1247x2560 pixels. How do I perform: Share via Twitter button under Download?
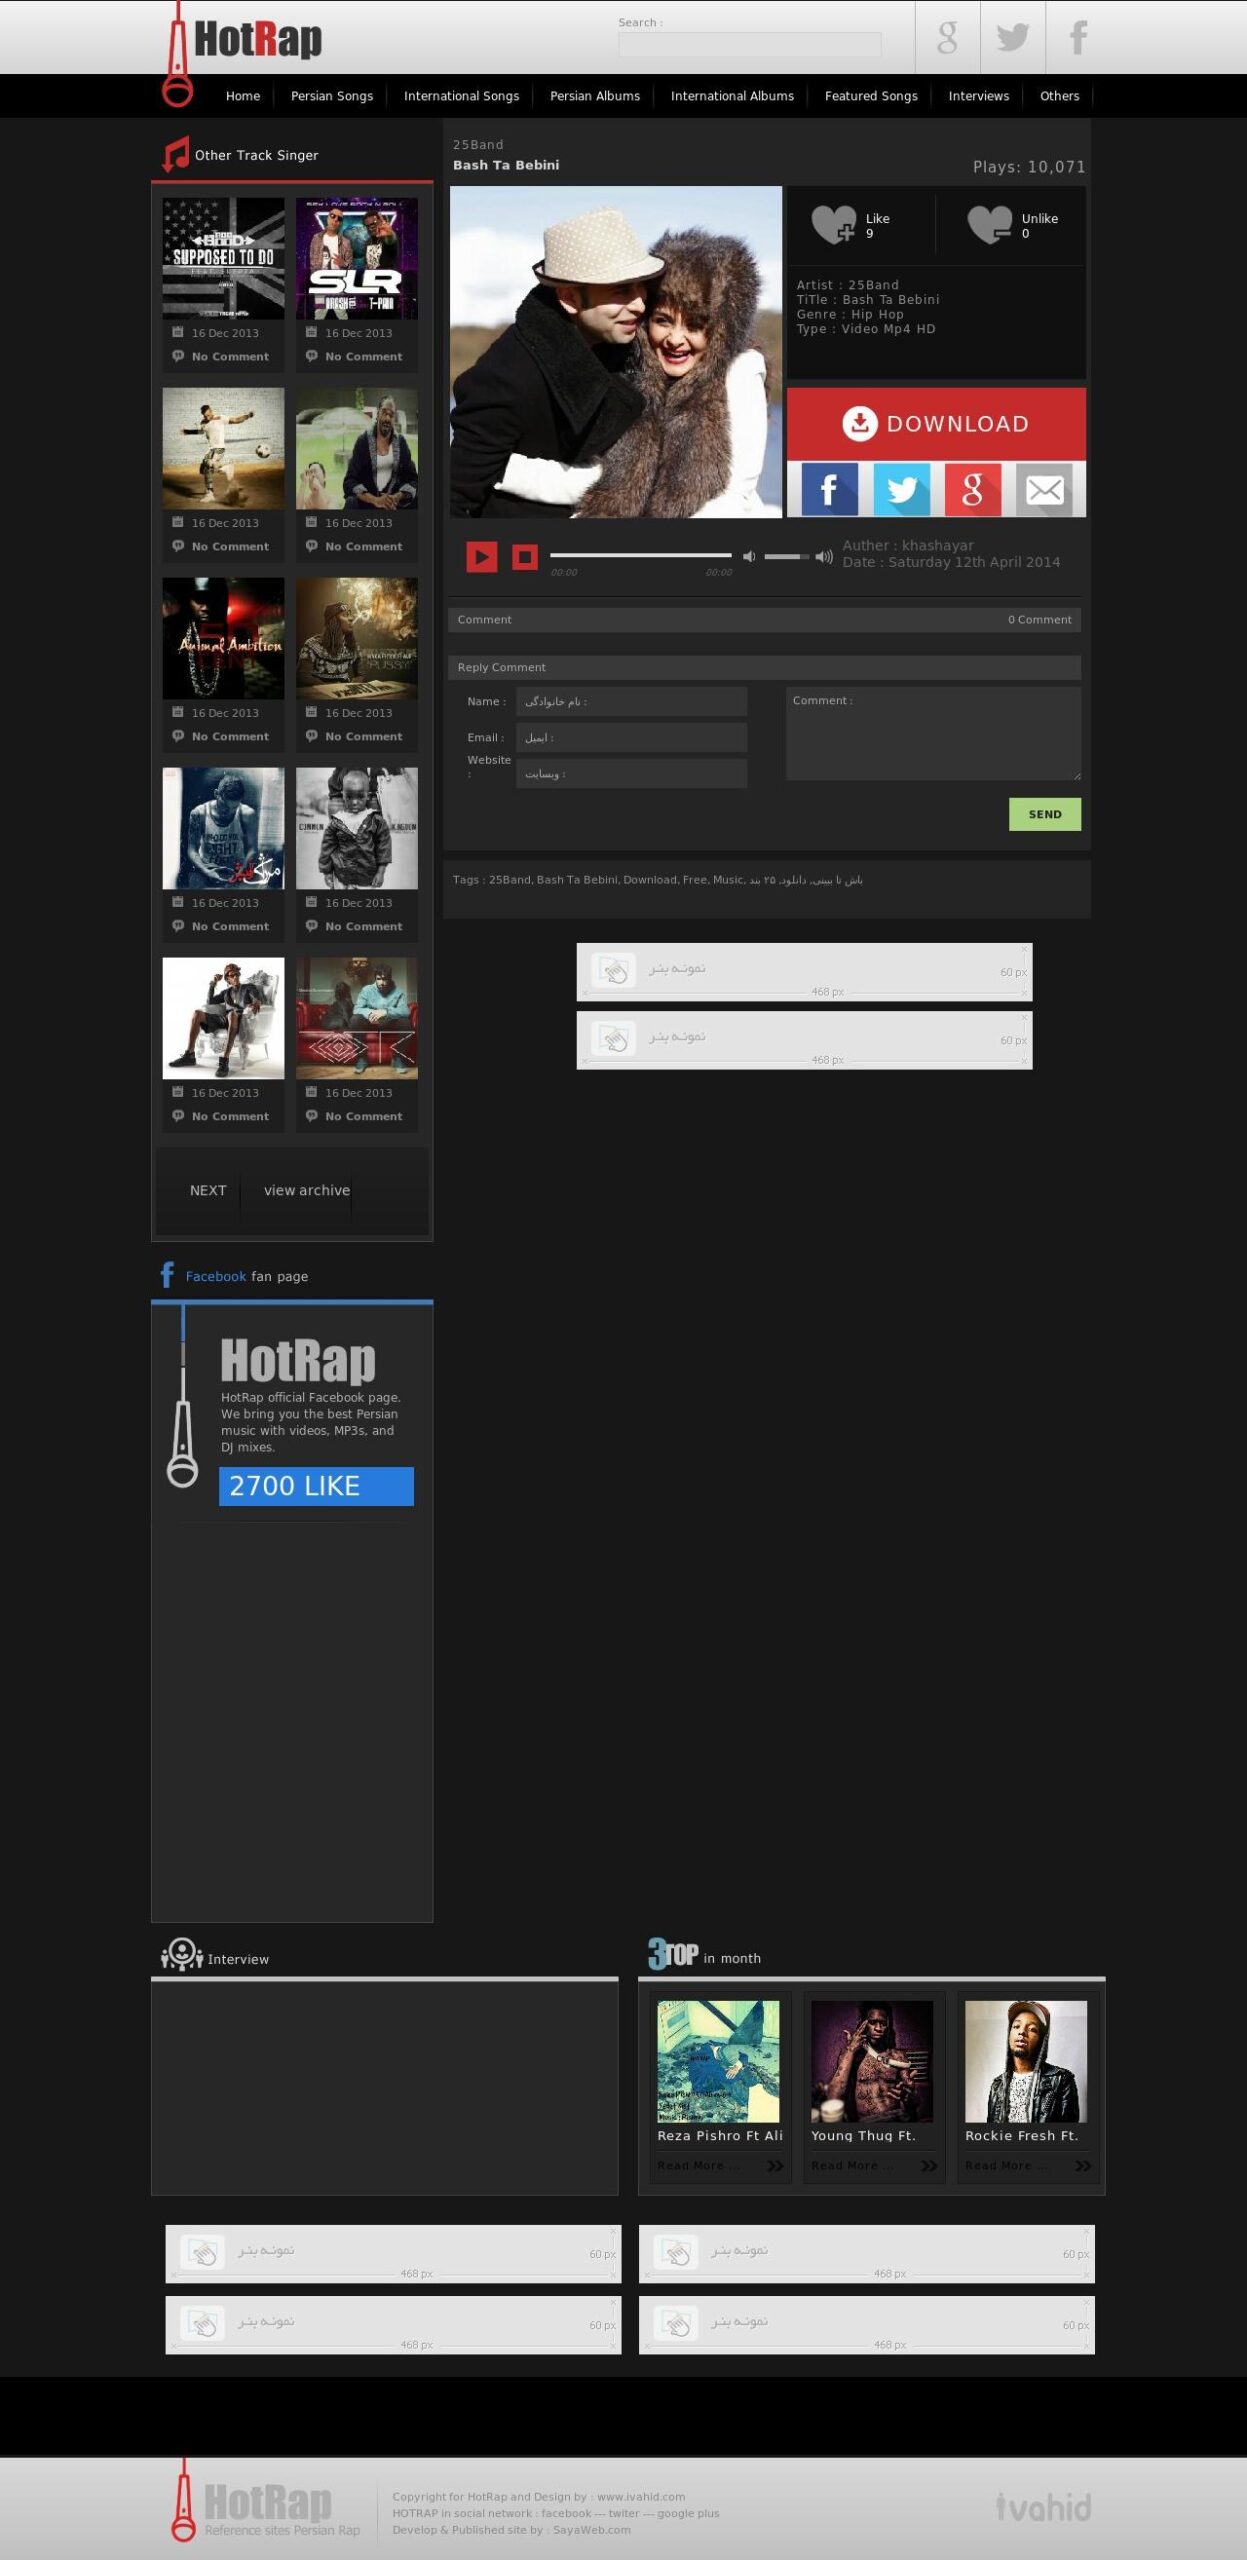[x=901, y=490]
